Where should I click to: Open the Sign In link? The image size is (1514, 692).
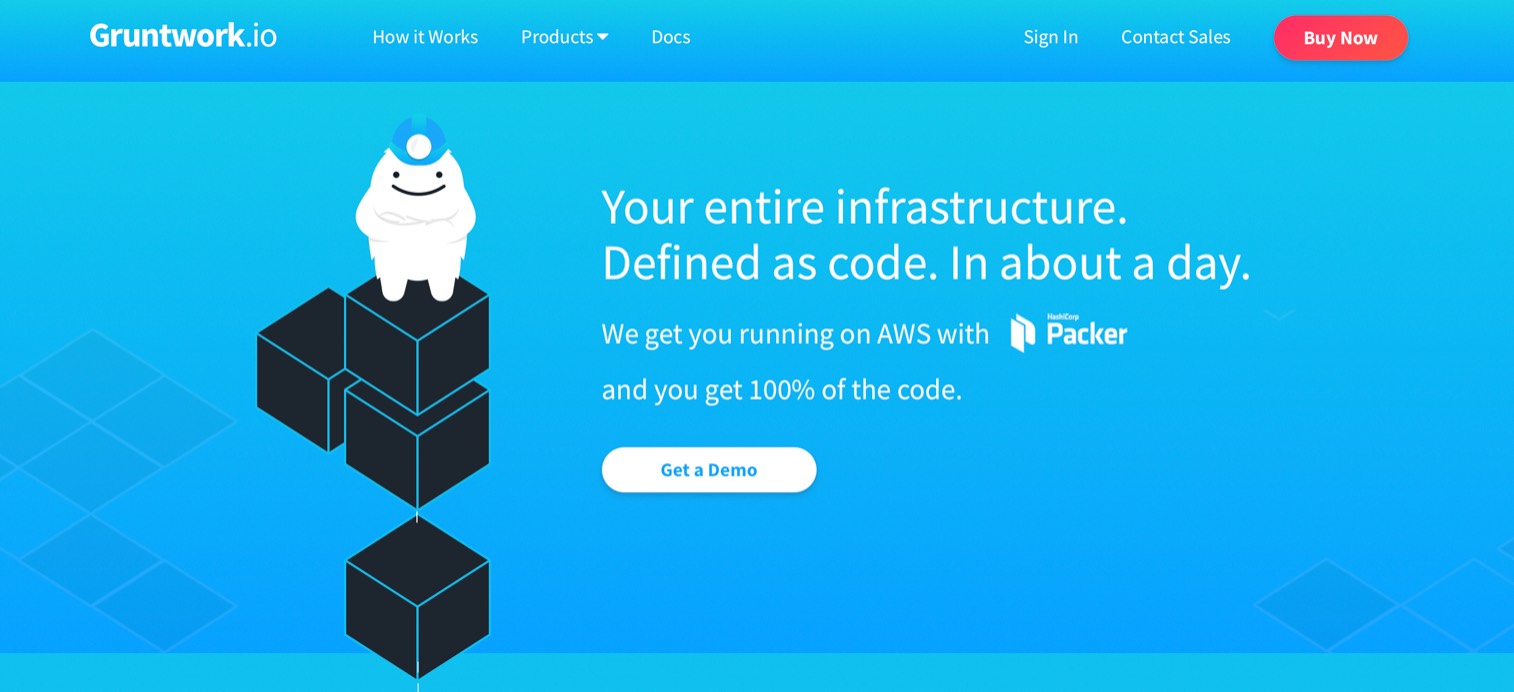(x=1050, y=37)
